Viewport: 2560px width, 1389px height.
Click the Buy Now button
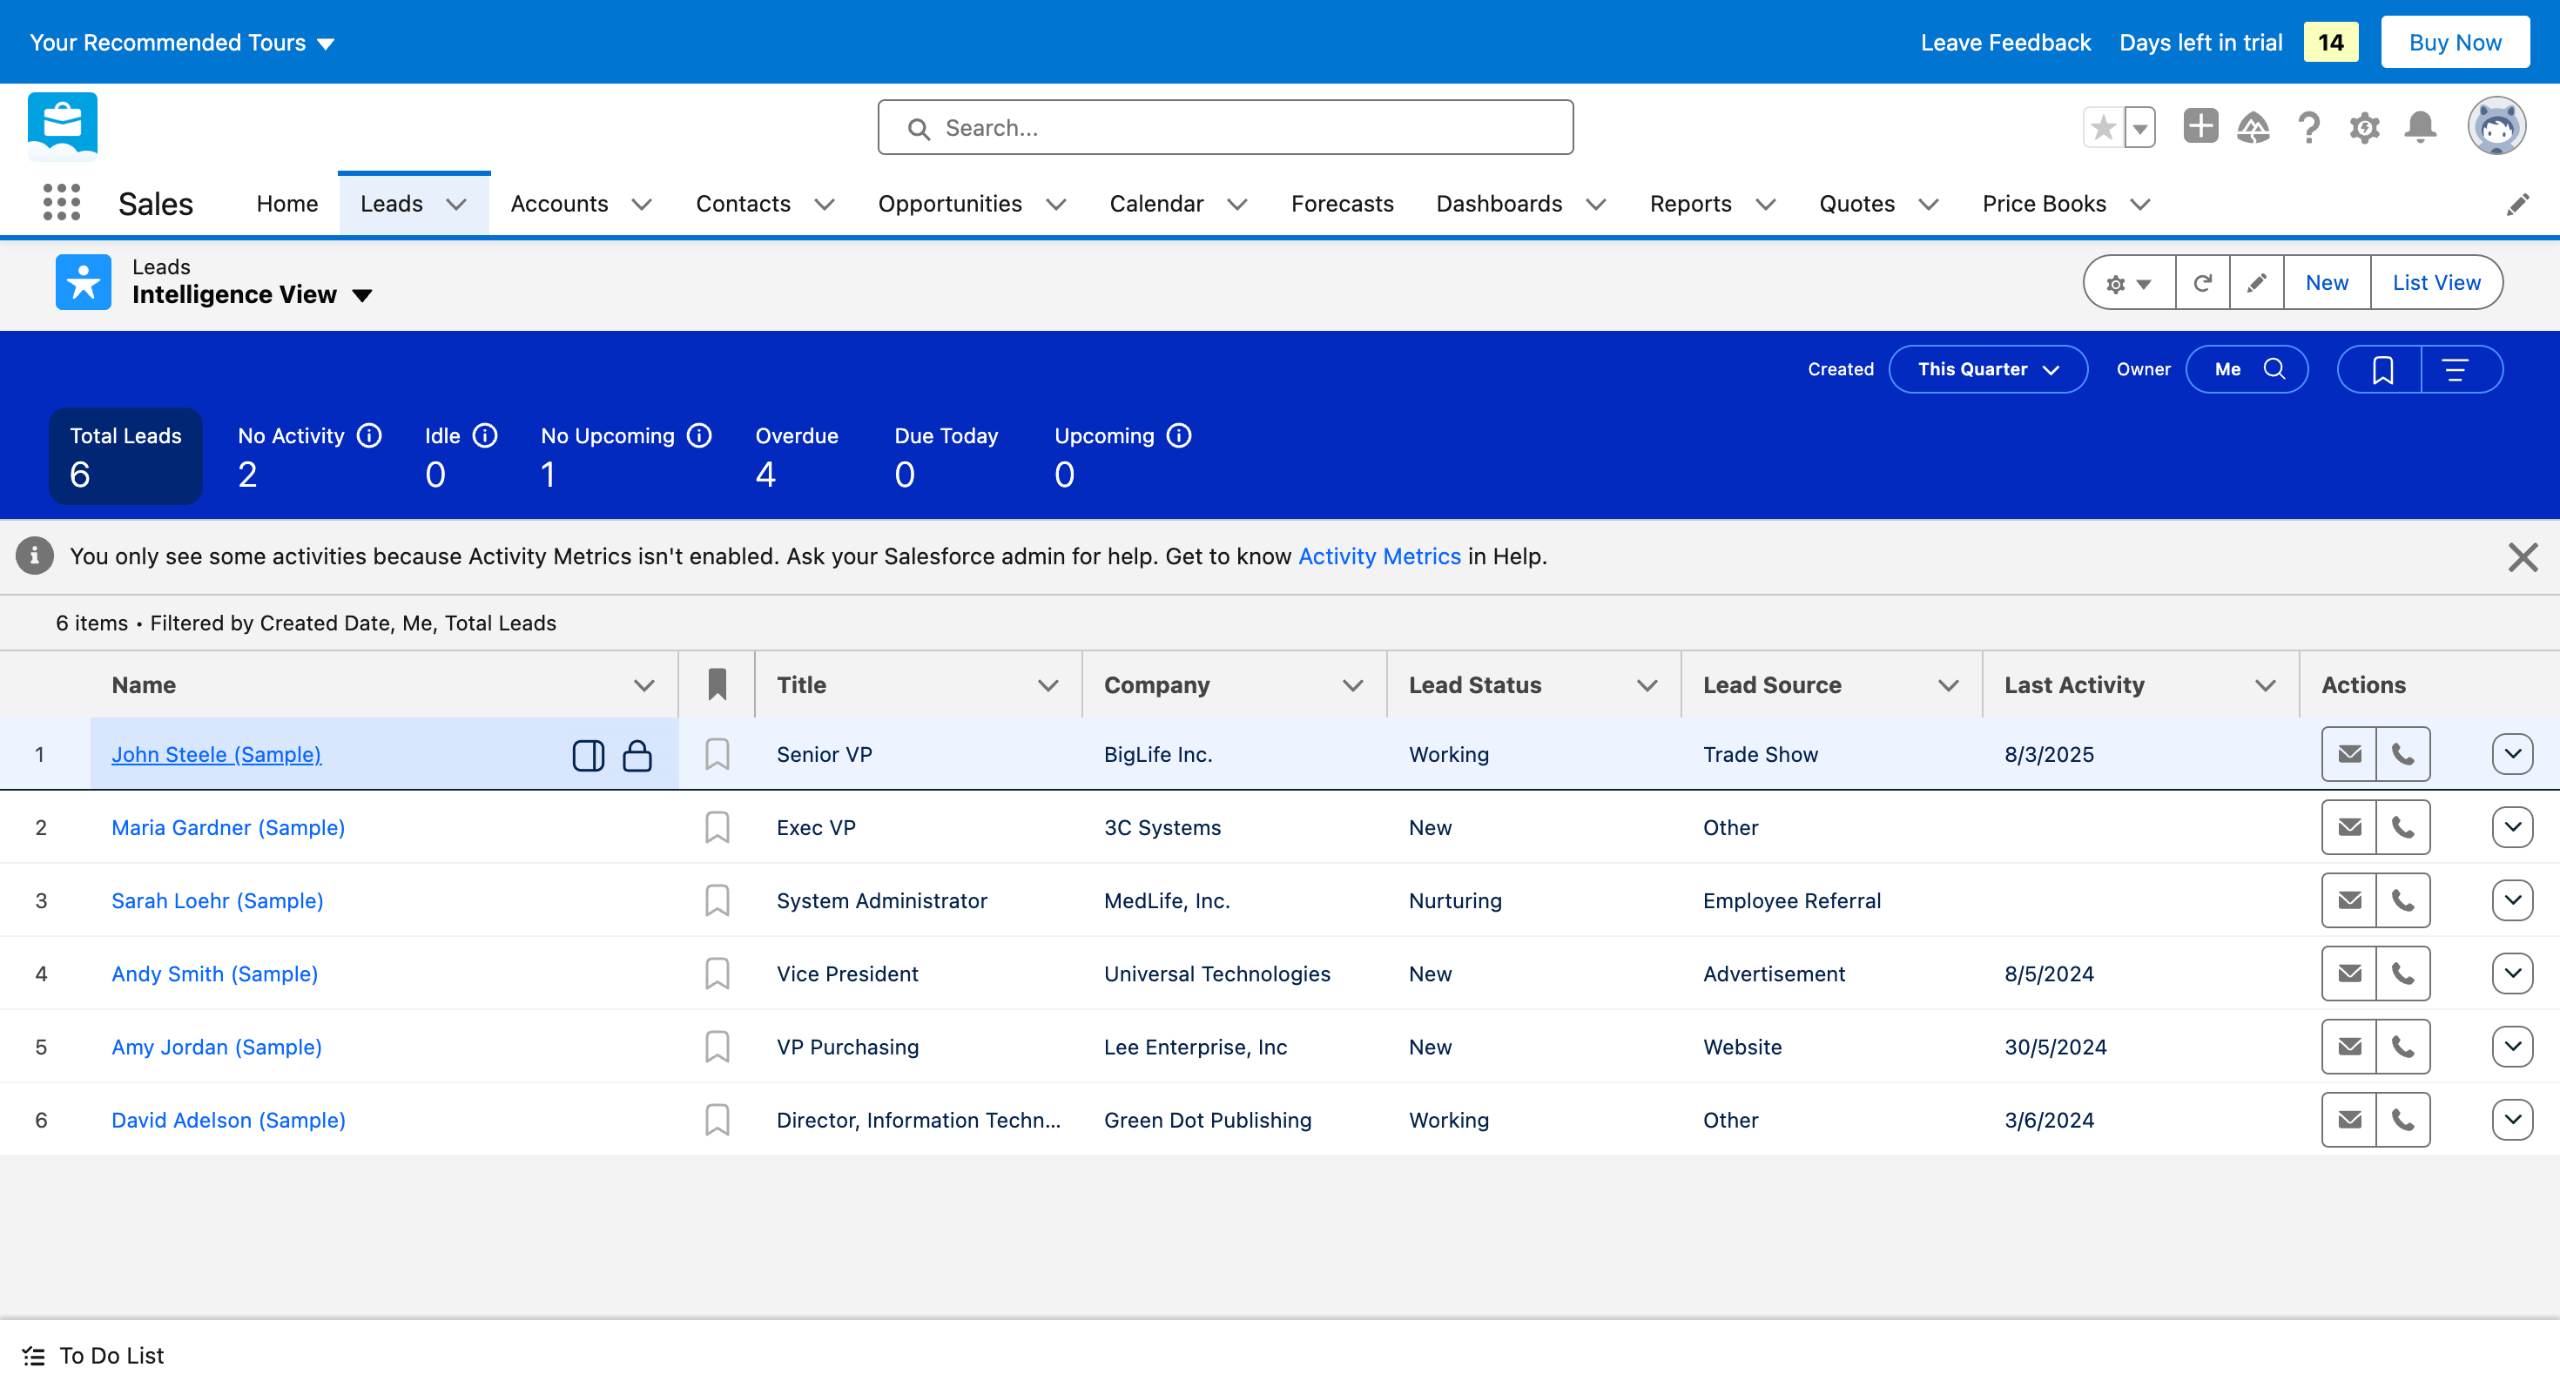click(2455, 42)
